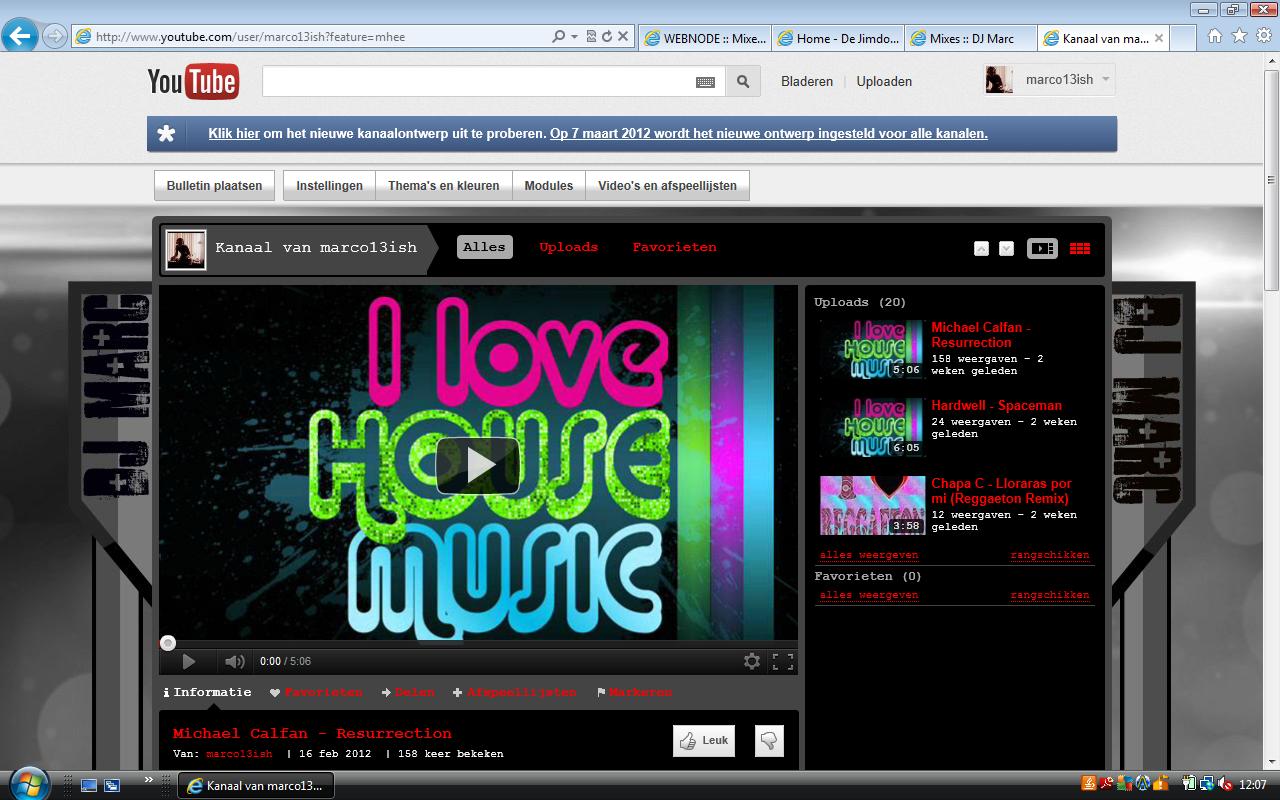
Task: Open Michael Calfan - Resurrection thumbnail in uploads
Action: (872, 349)
